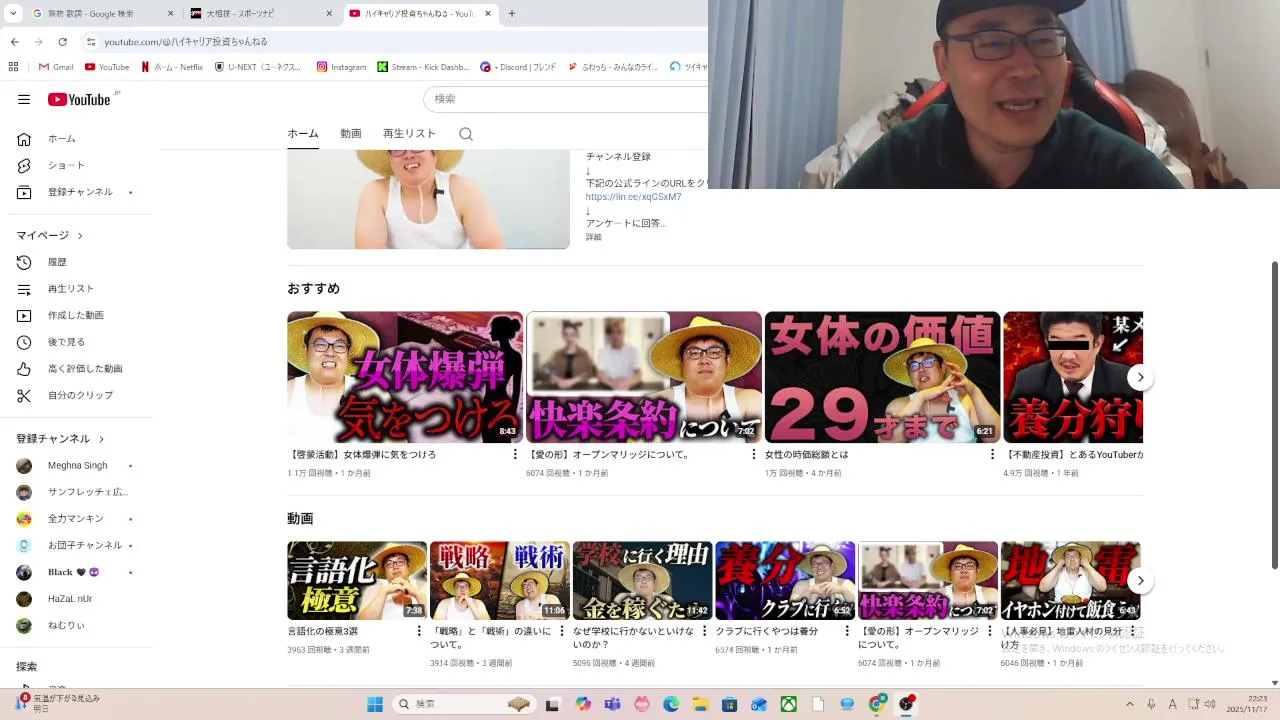The image size is (1280, 720).
Task: Expand 登録チャンネル section chevron
Action: [101, 439]
